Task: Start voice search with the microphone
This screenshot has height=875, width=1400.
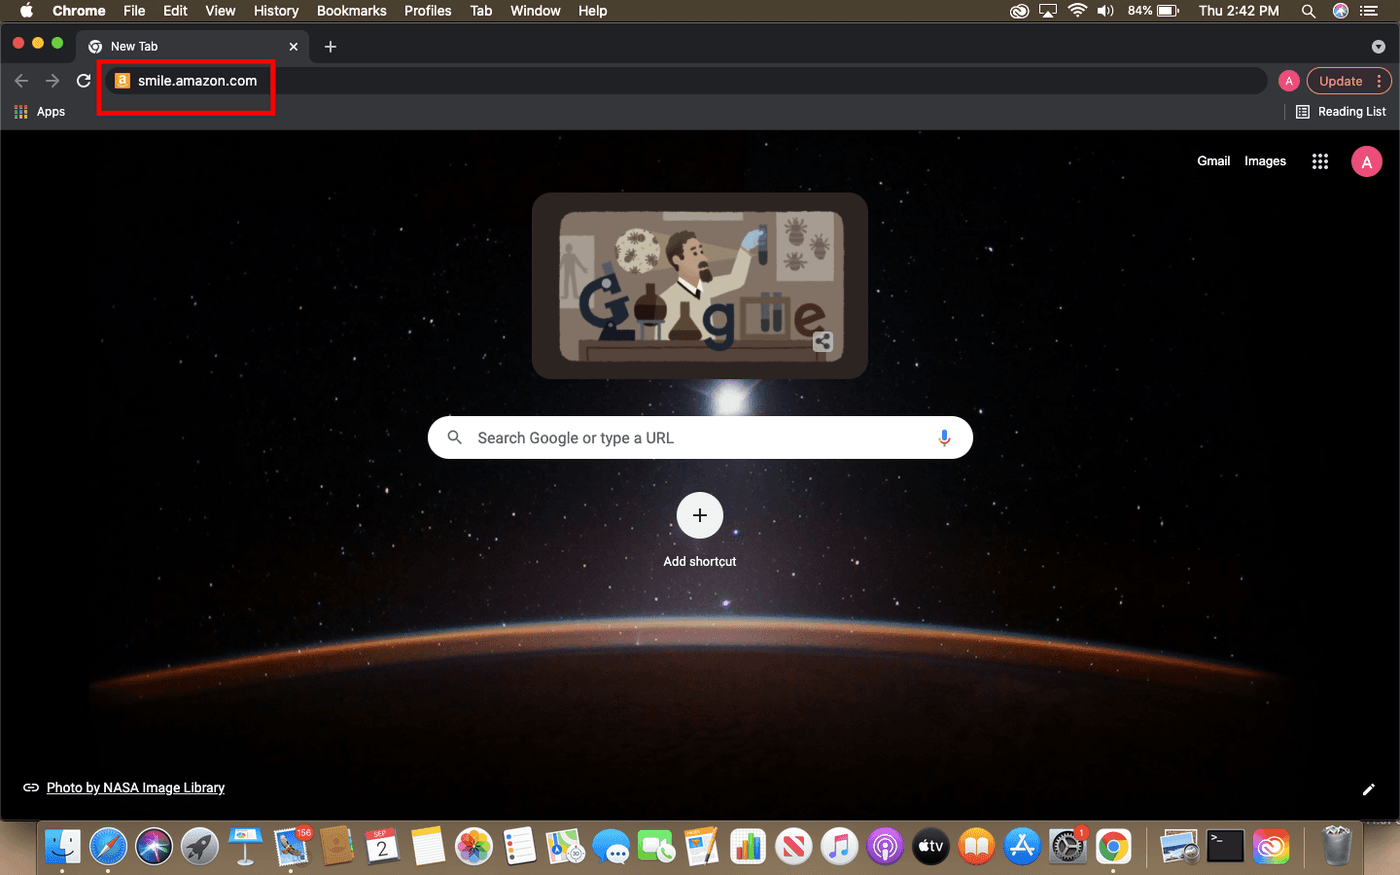Action: 944,438
